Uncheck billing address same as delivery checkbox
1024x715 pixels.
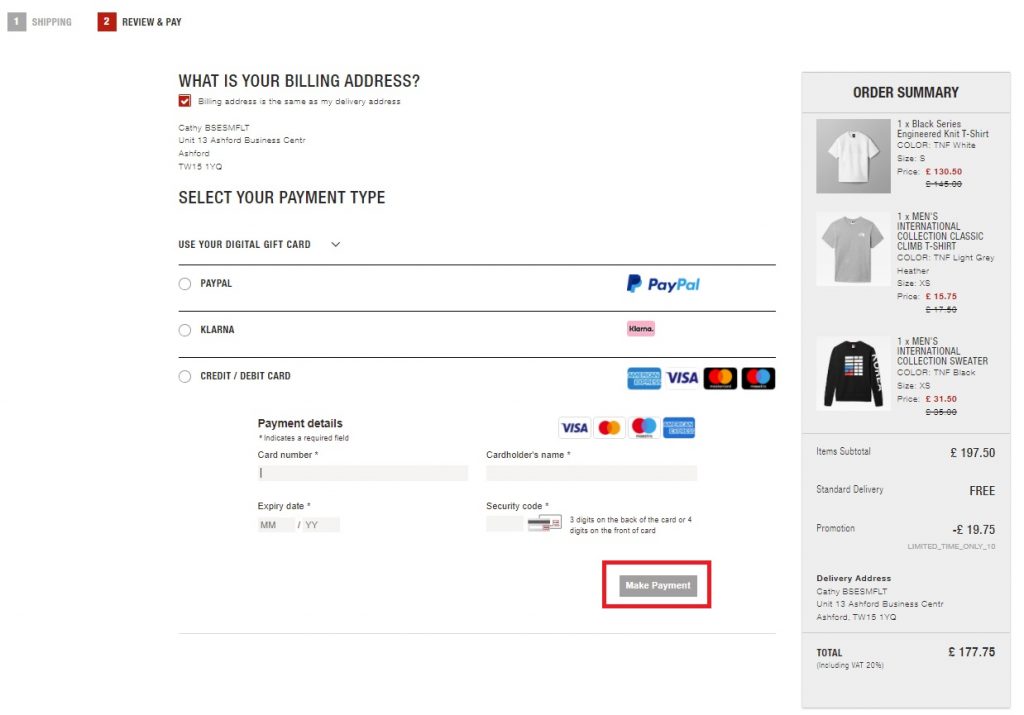coord(185,101)
